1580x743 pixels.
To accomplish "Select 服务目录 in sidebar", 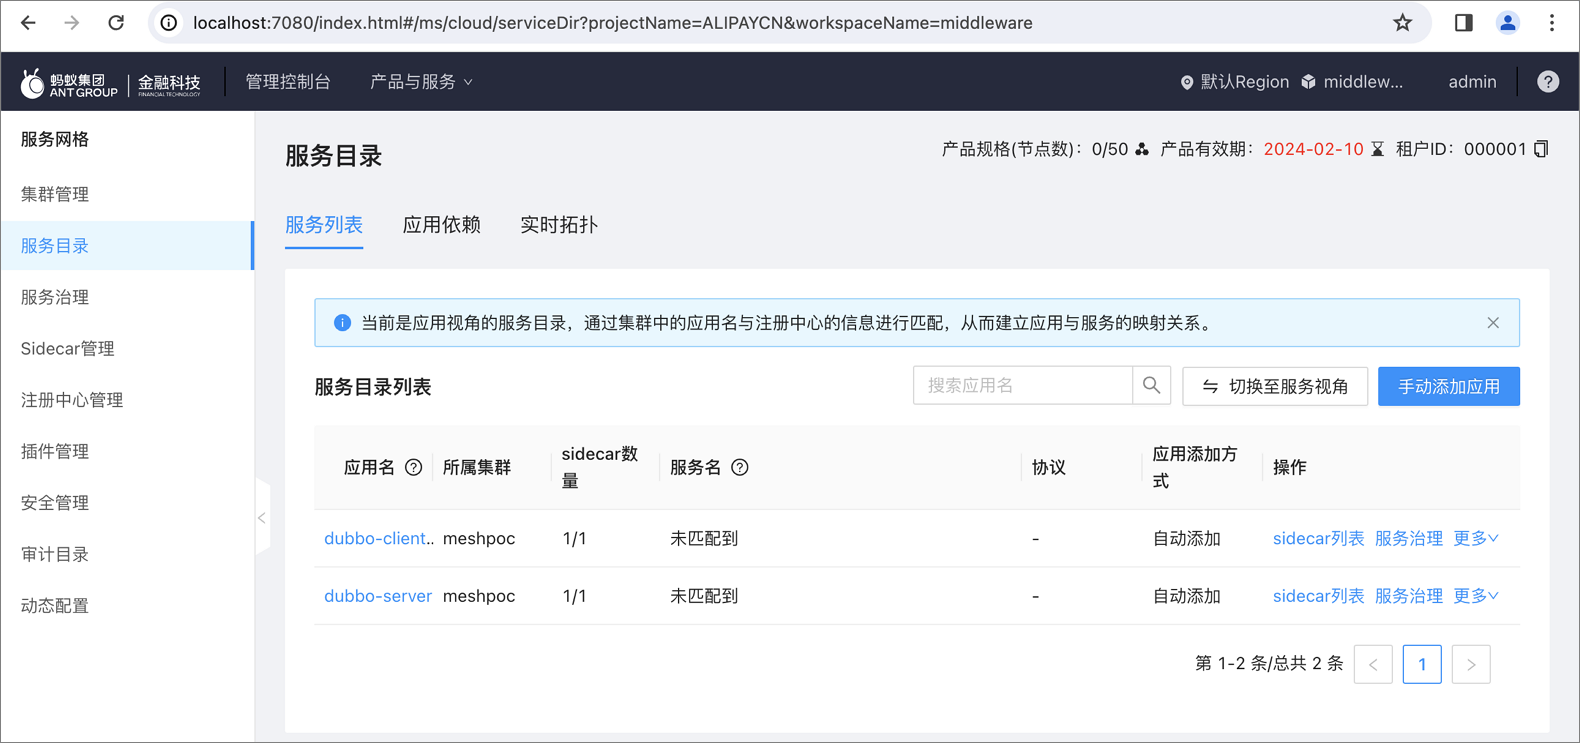I will tap(127, 245).
